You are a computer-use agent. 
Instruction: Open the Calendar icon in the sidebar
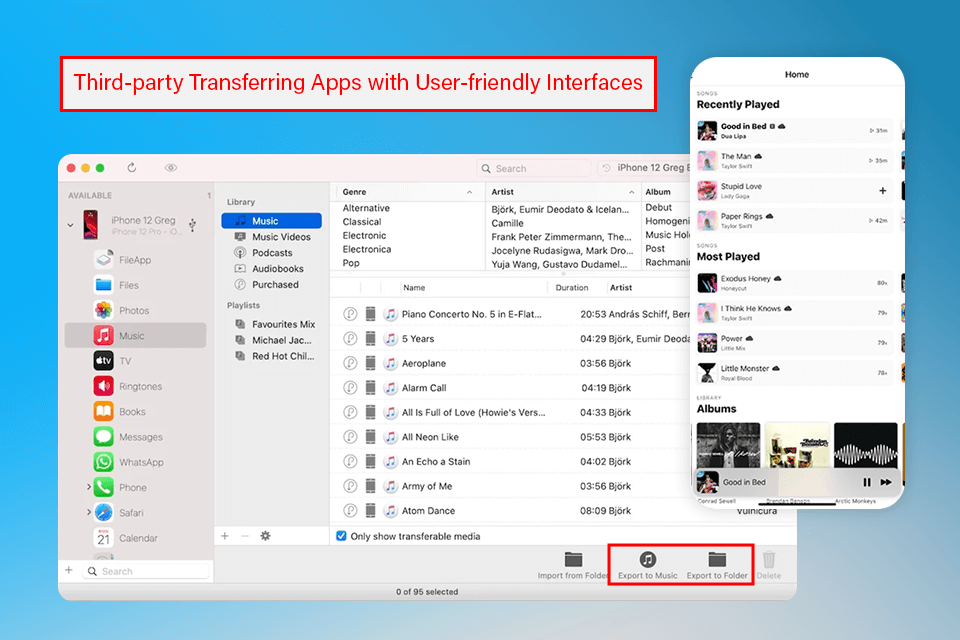point(103,538)
